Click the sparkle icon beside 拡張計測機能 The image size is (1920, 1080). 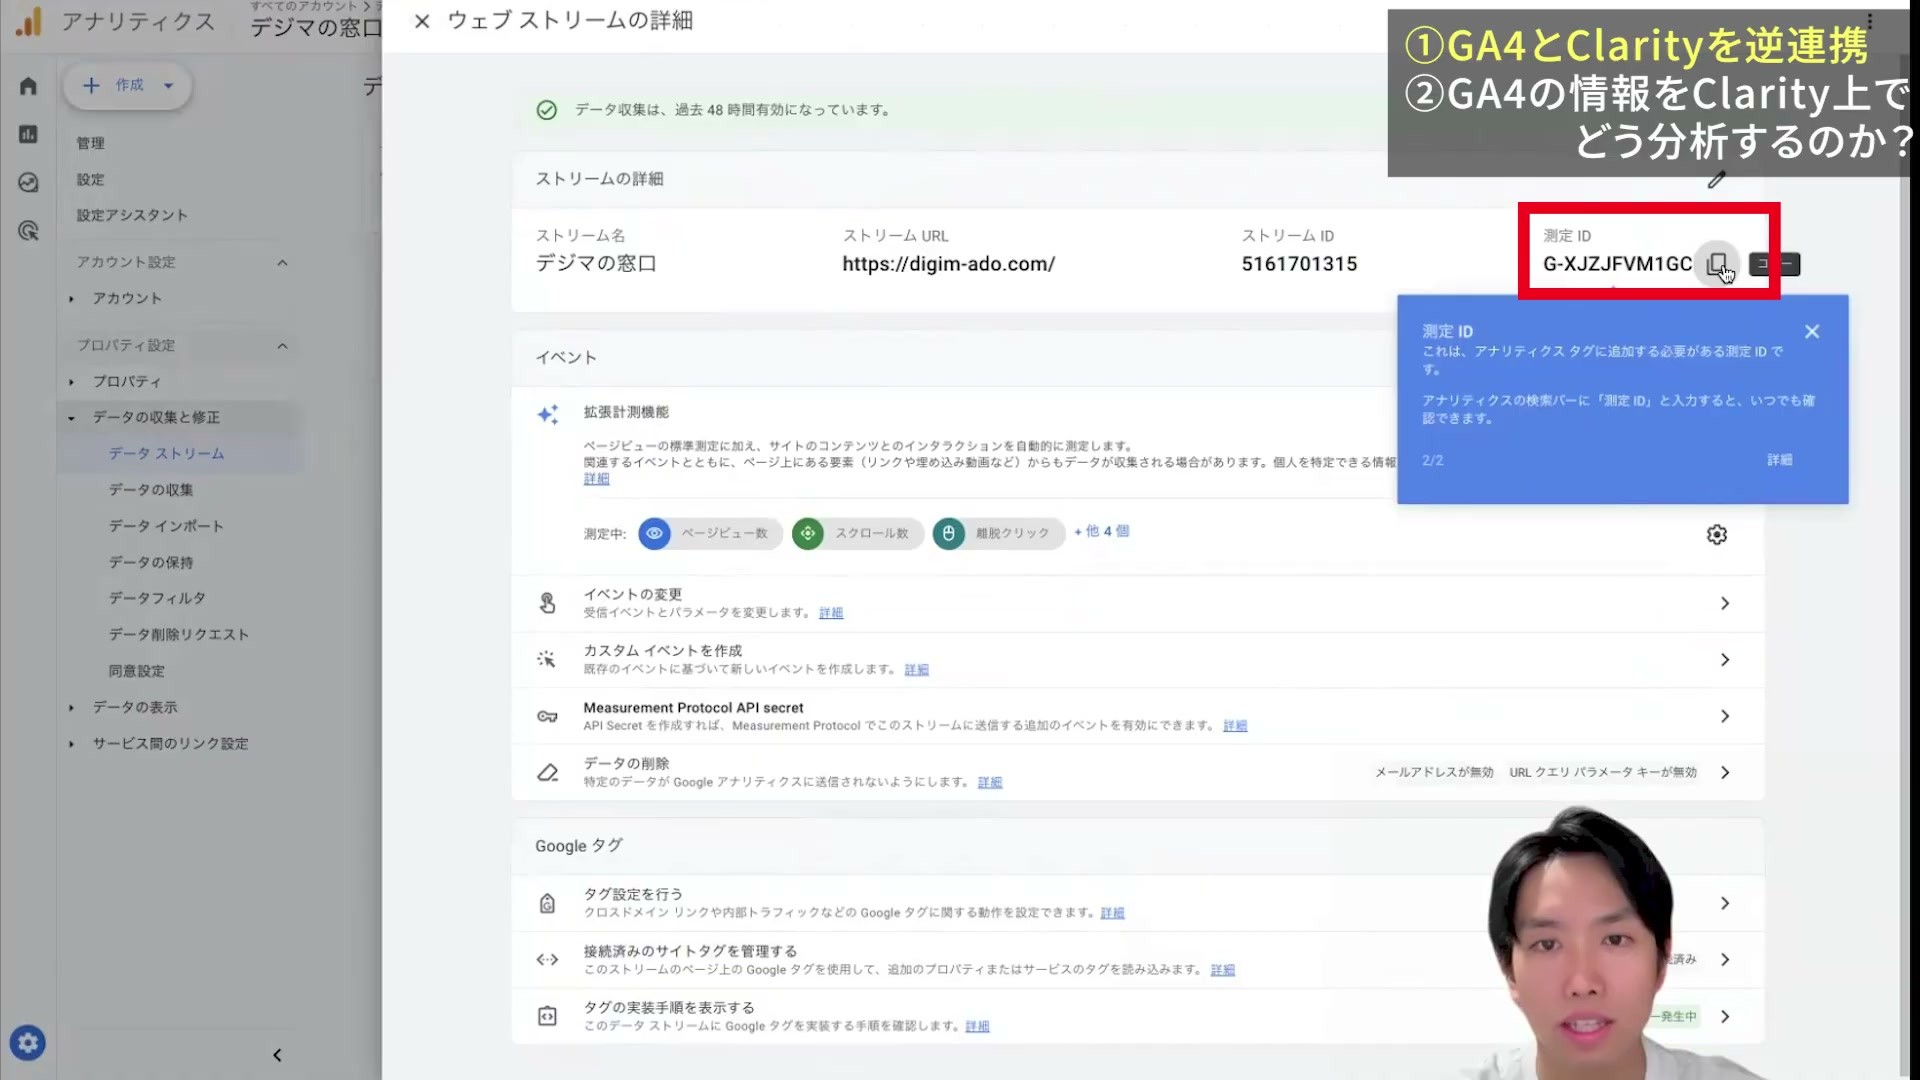tap(547, 414)
